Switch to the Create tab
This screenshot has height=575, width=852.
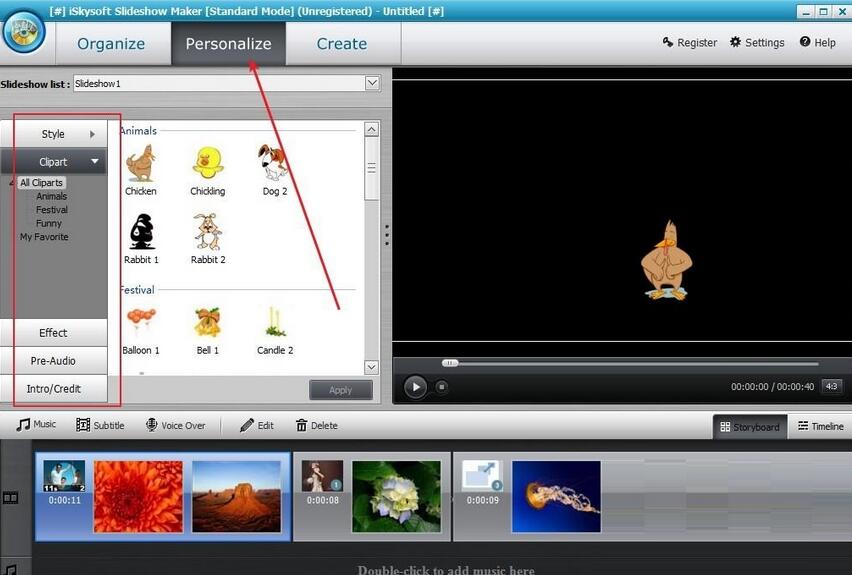tap(342, 43)
